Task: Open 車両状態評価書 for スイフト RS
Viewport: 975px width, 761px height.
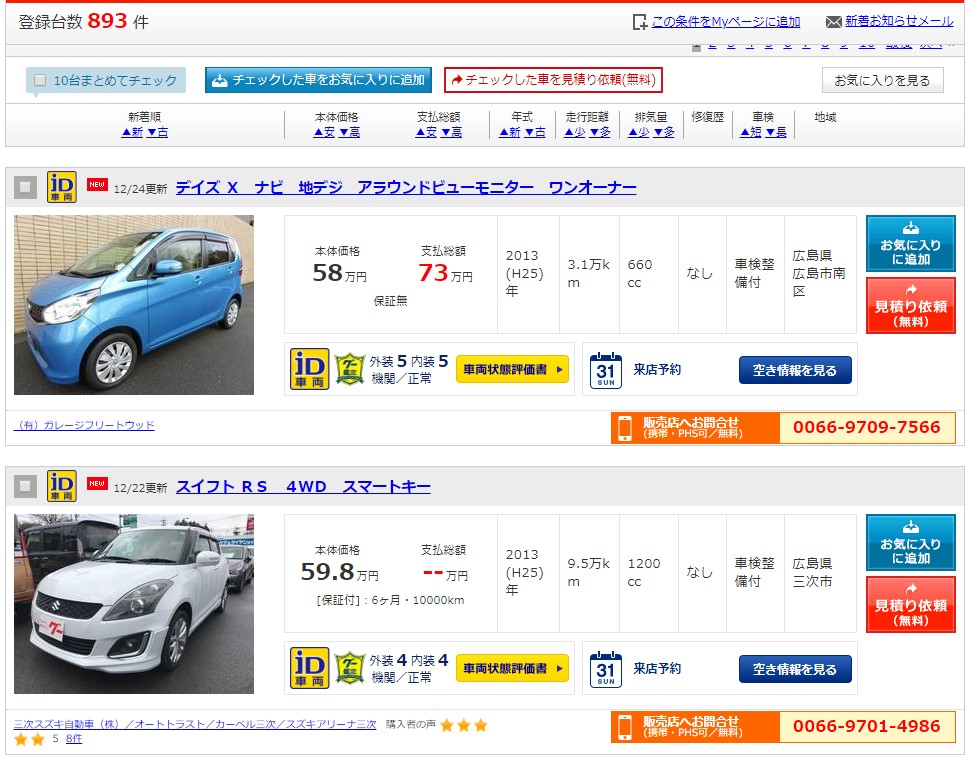Action: 512,668
